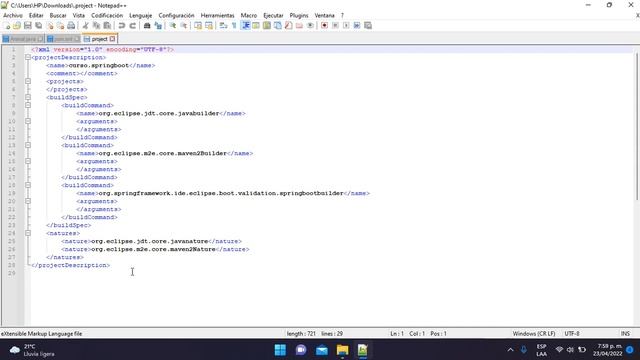Click Windows (CR LF) line ending in status bar
This screenshot has height=360, width=640.
[x=534, y=334]
